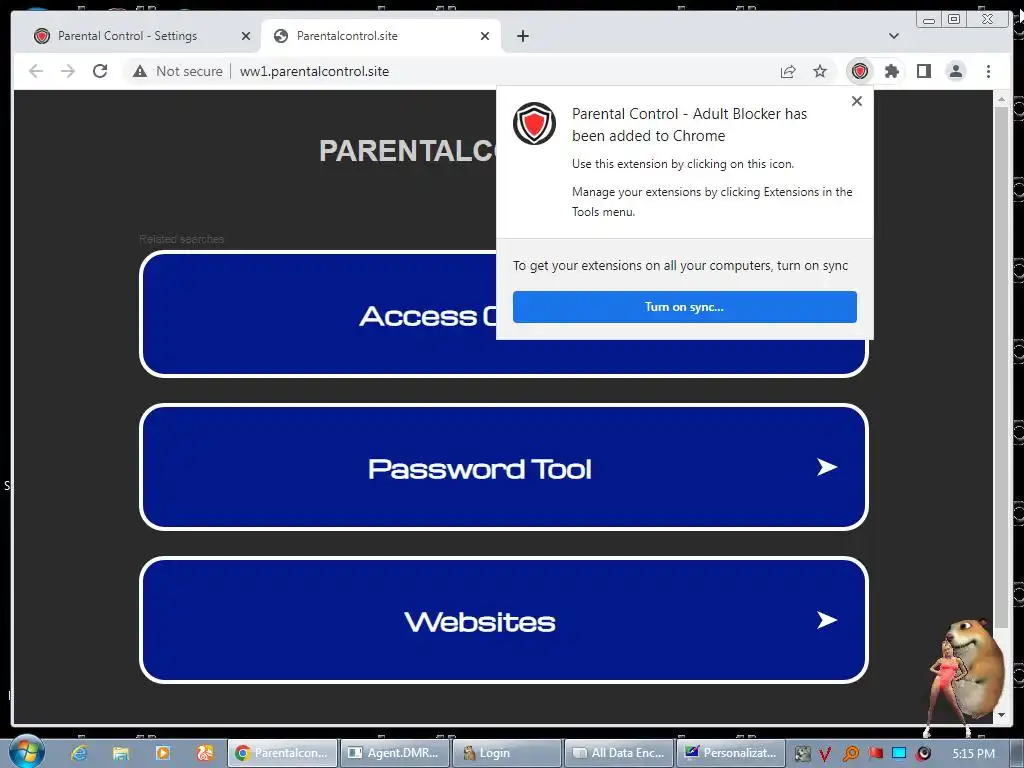The image size is (1024, 768).
Task: Click the Access related search card
Action: [x=318, y=314]
